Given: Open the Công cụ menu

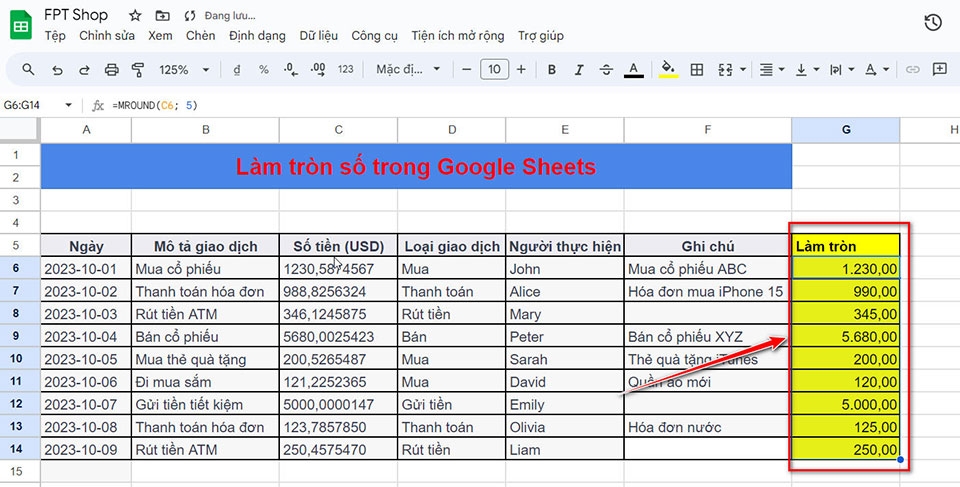Looking at the screenshot, I should tap(374, 36).
